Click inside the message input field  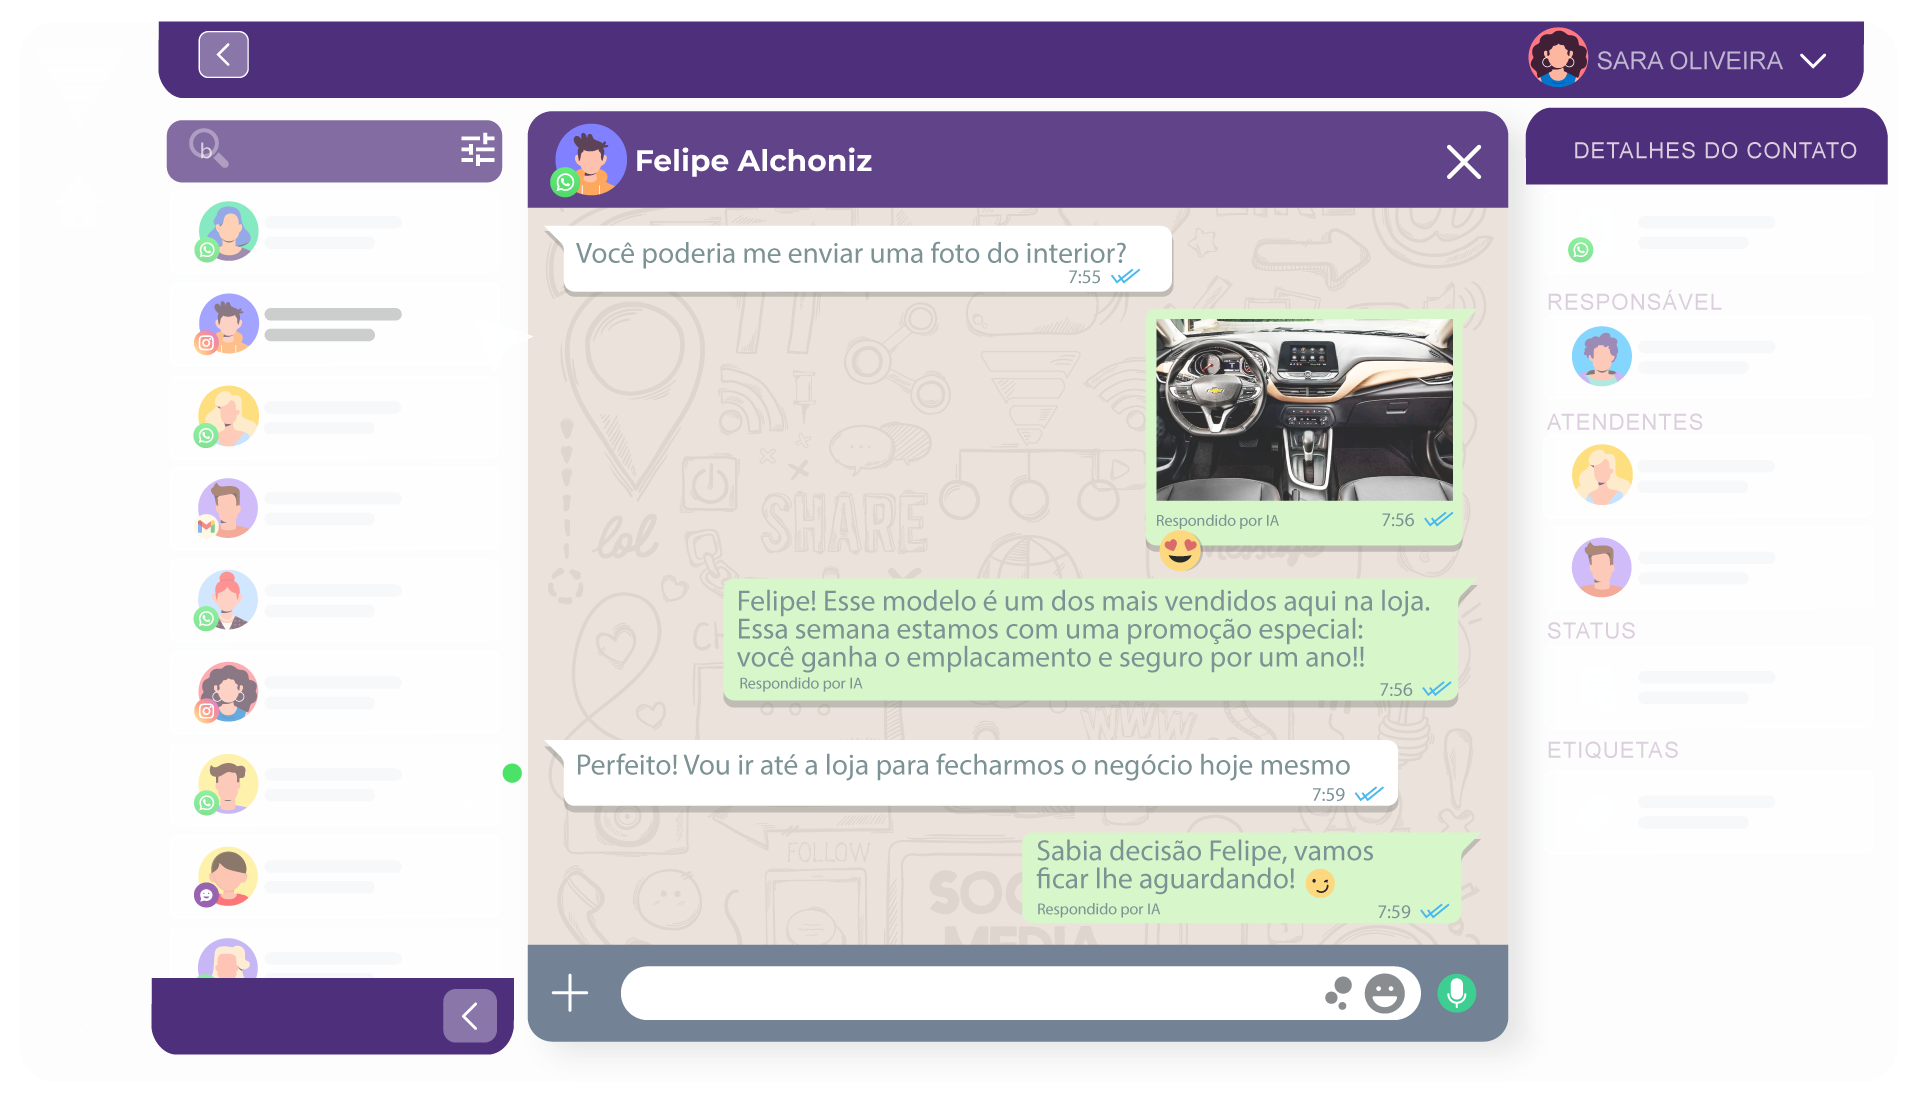(x=1000, y=993)
